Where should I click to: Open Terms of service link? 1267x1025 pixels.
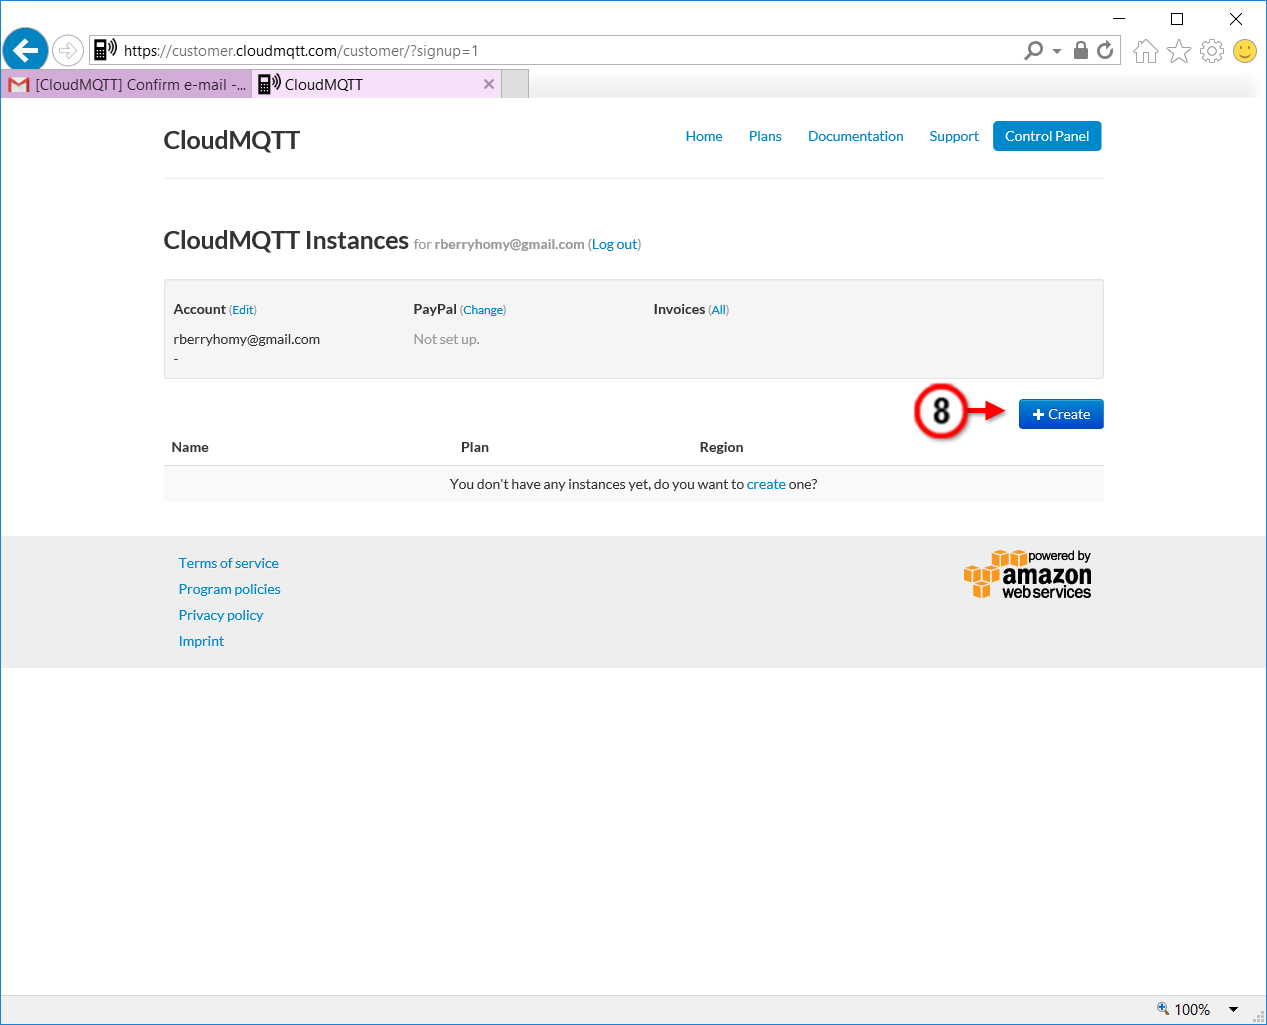point(229,563)
